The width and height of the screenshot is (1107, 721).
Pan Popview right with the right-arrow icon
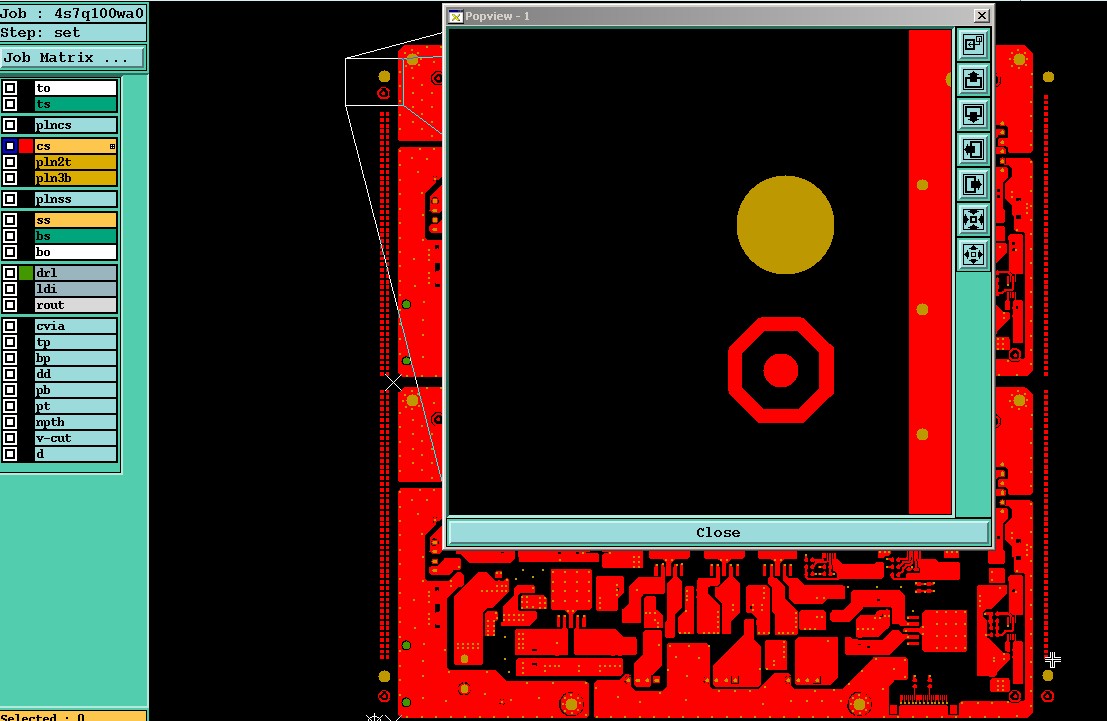[x=973, y=185]
